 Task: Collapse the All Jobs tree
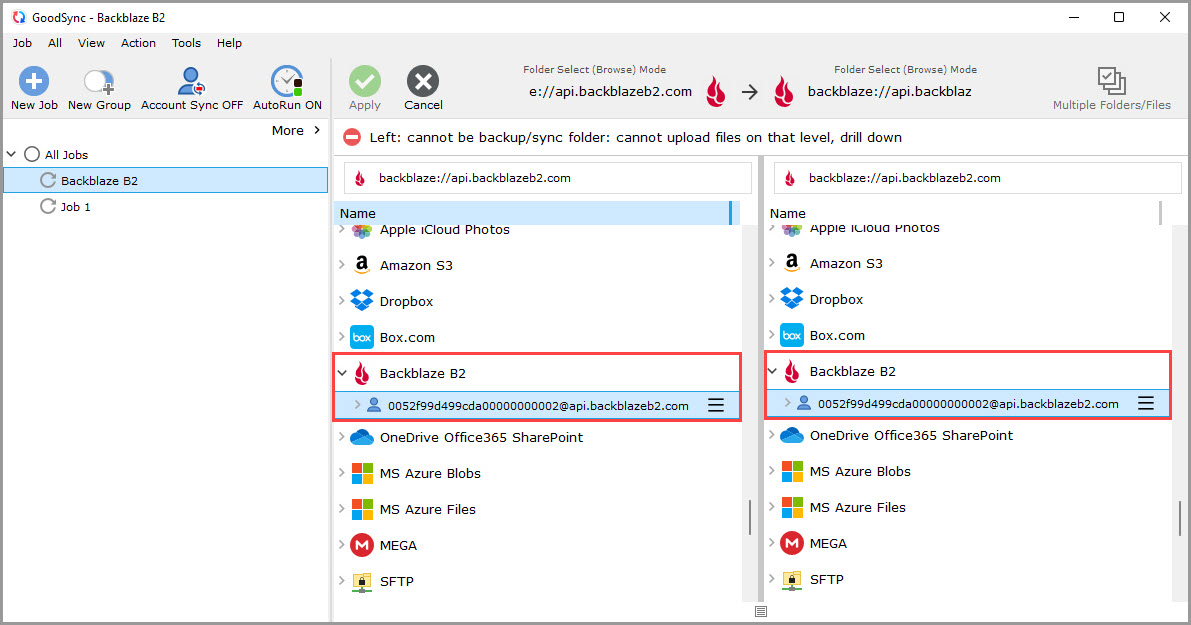click(x=11, y=154)
